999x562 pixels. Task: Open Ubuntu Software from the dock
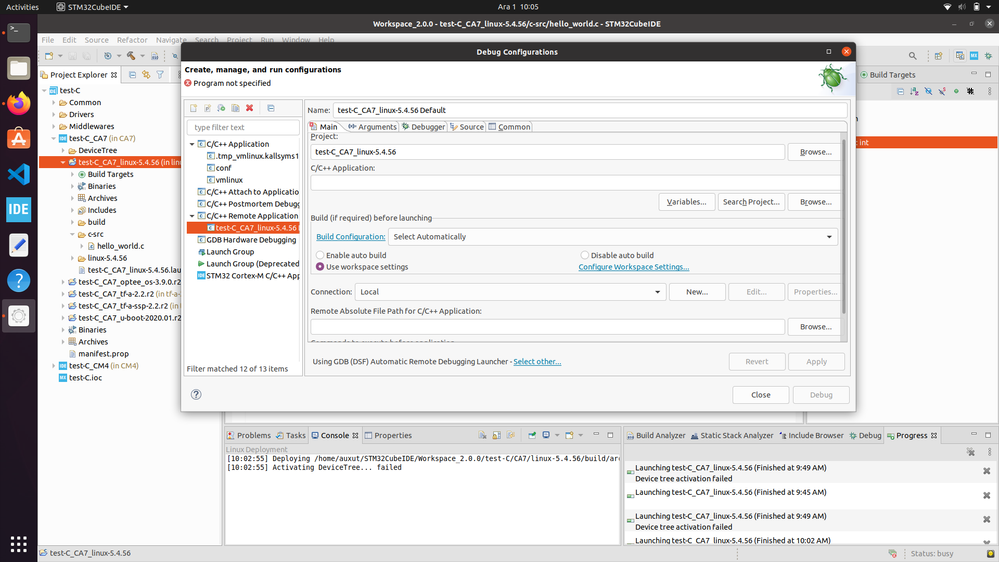(18, 138)
